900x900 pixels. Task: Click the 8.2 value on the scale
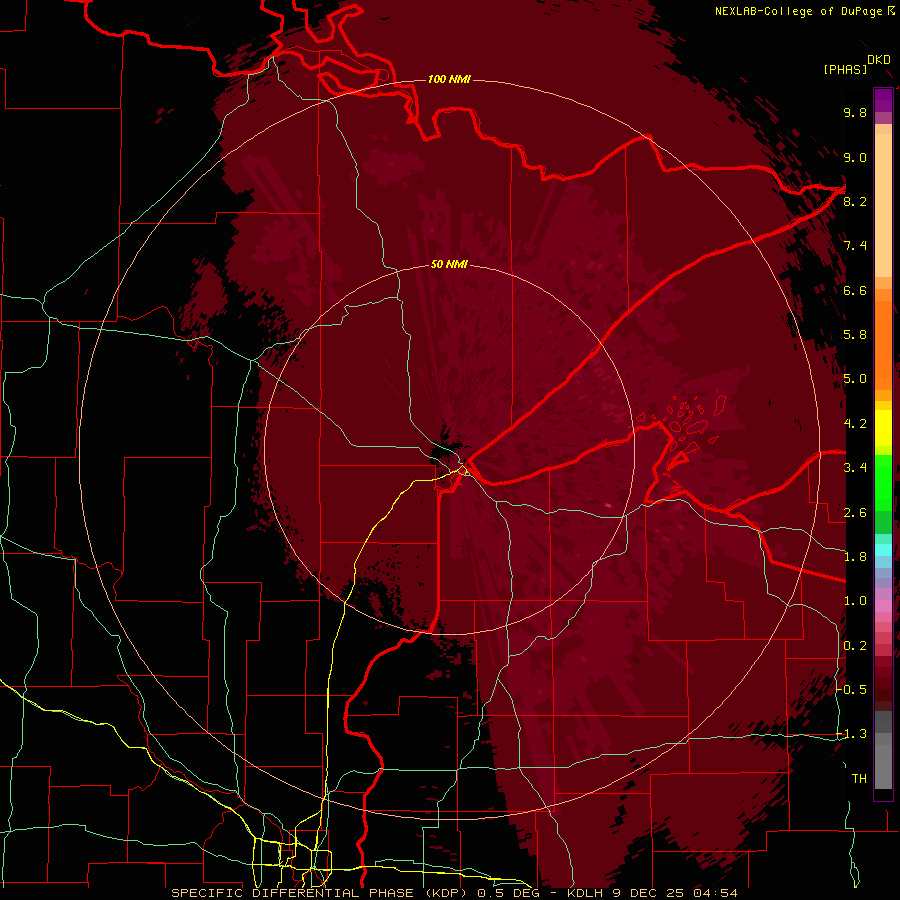click(x=855, y=201)
